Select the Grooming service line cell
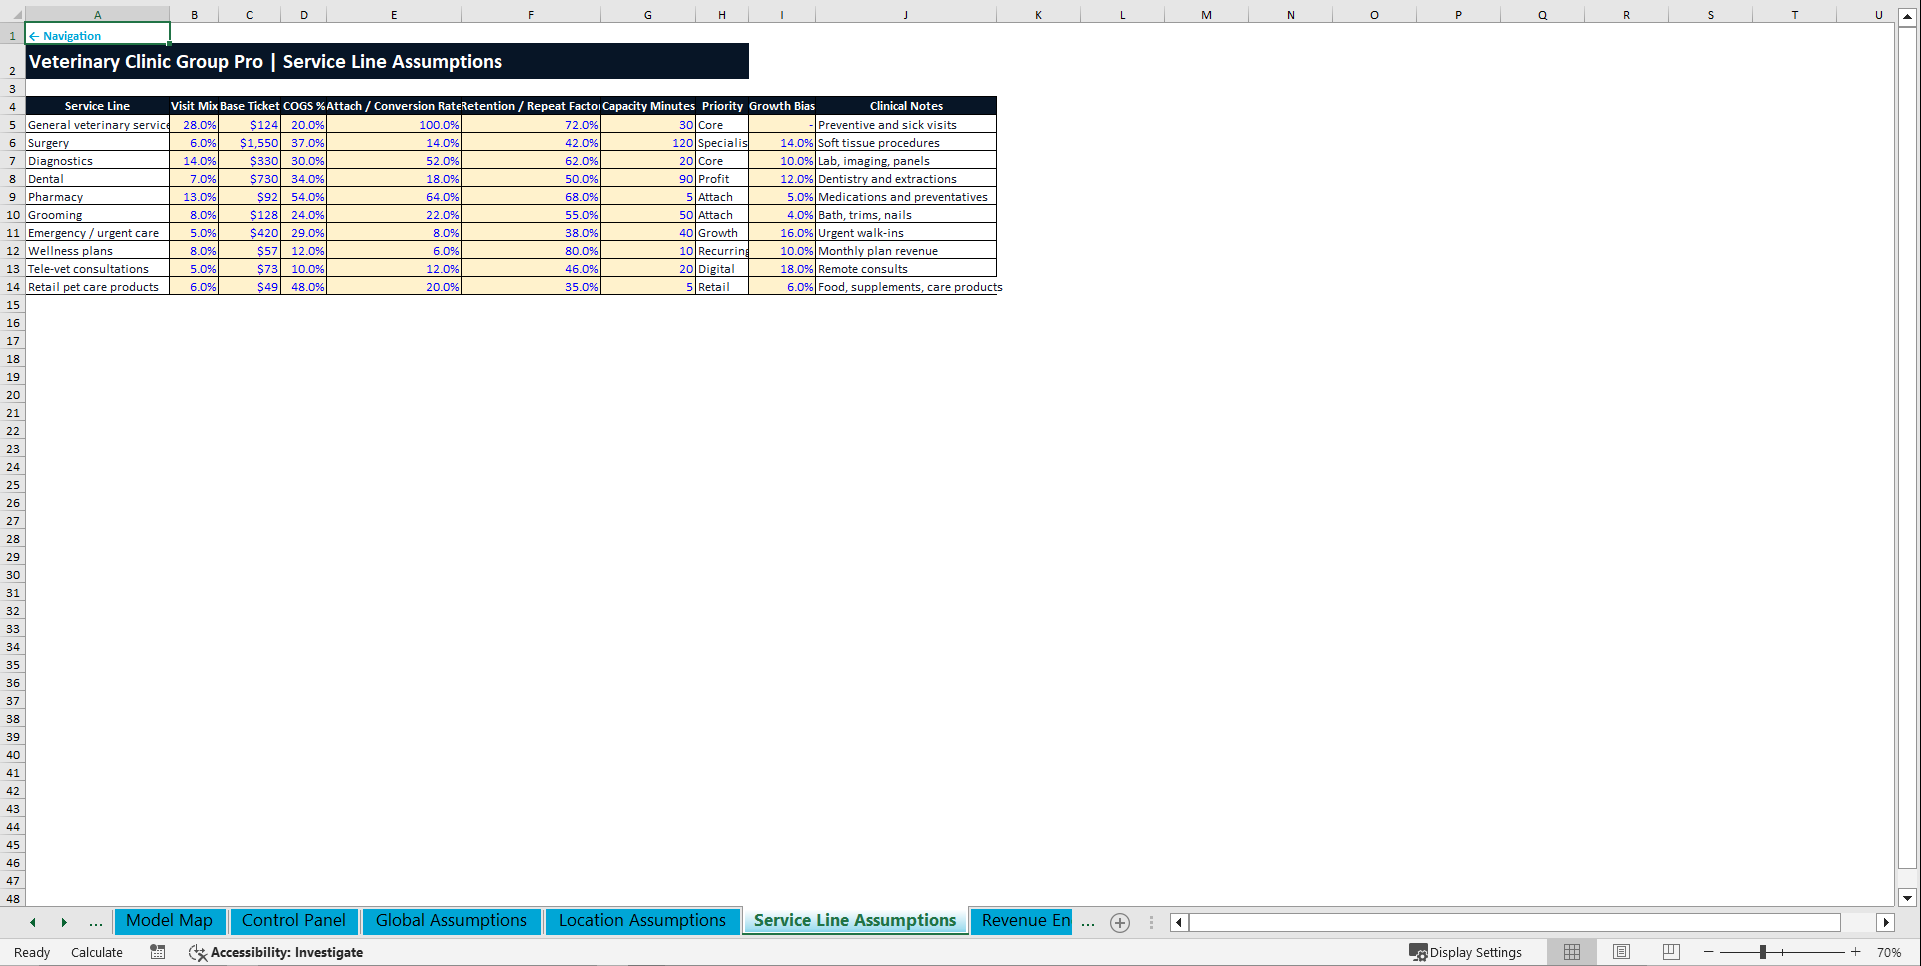 point(97,215)
